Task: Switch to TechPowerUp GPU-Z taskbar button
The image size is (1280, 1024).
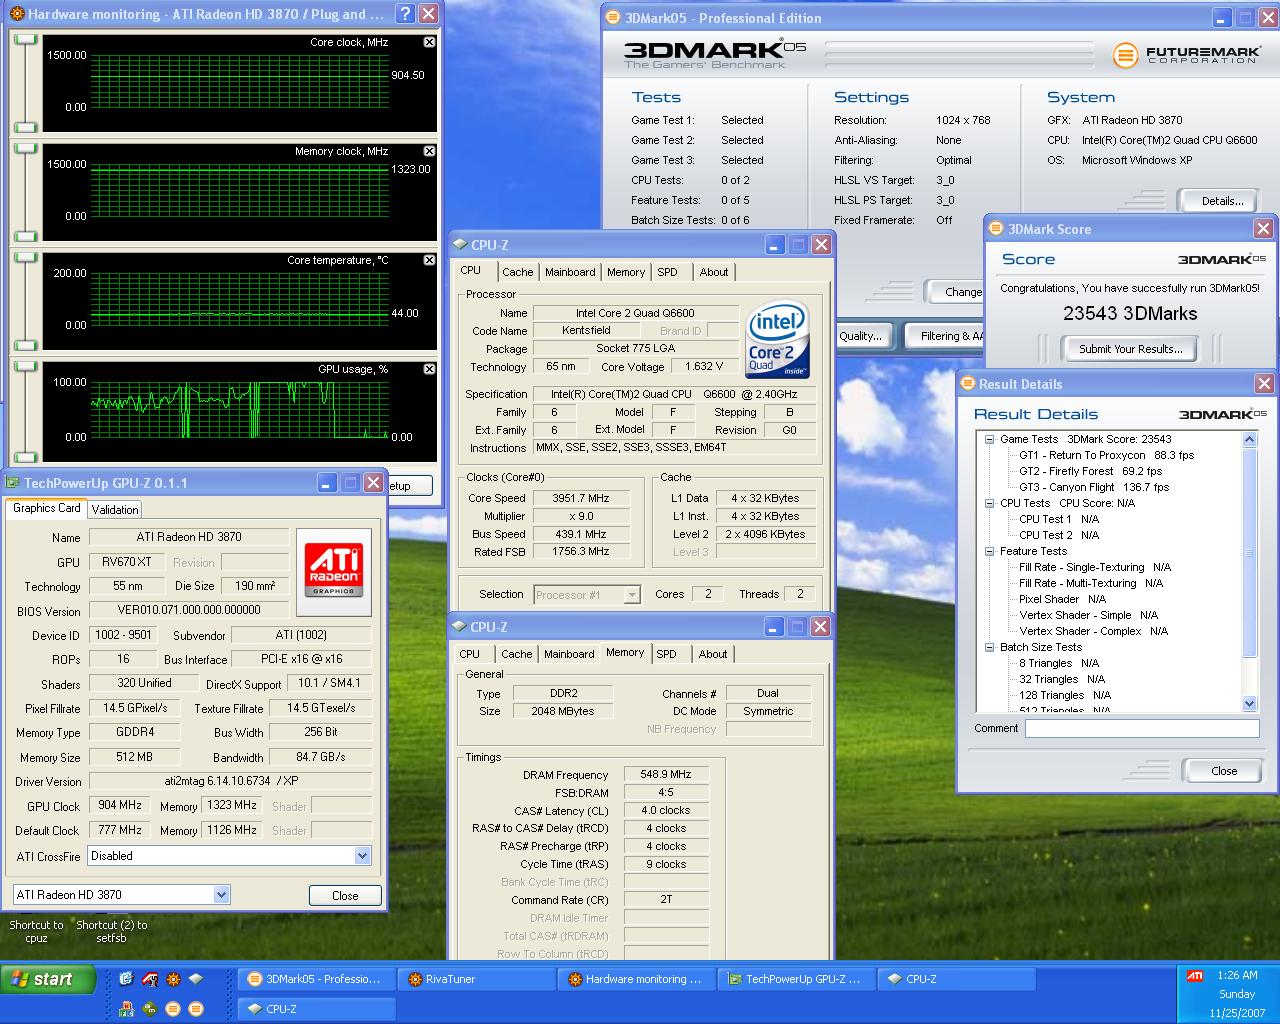Action: pyautogui.click(x=797, y=979)
